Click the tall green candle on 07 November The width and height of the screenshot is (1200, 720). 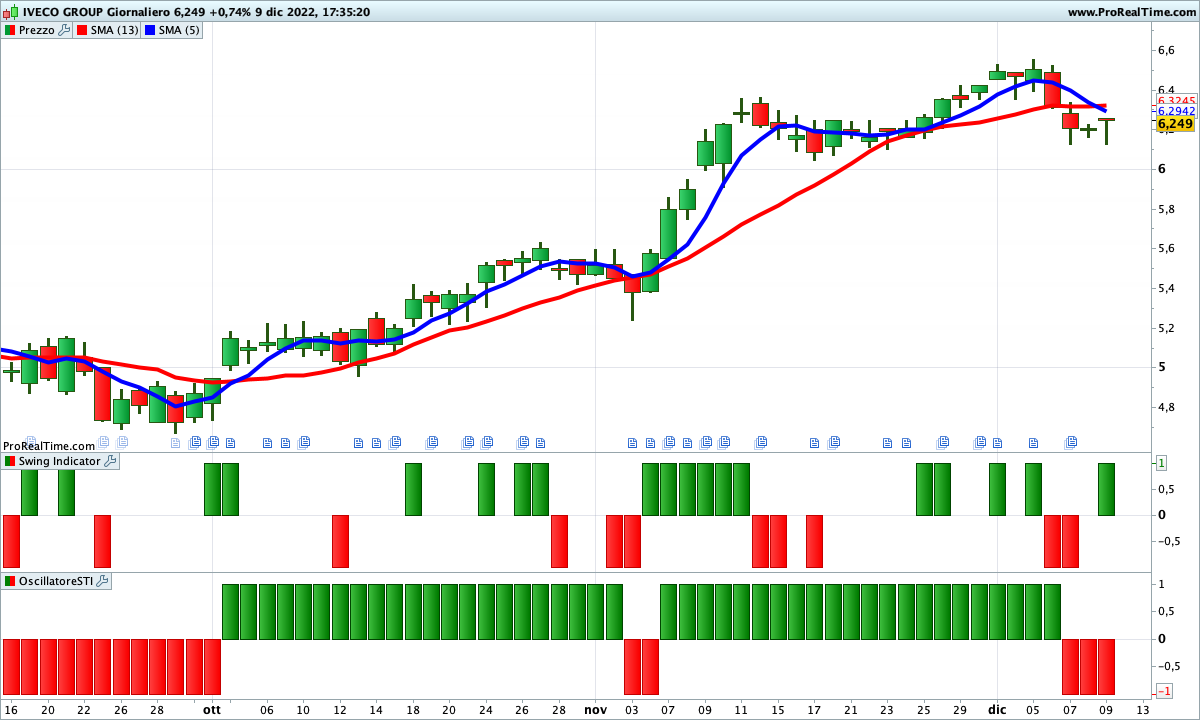[669, 233]
